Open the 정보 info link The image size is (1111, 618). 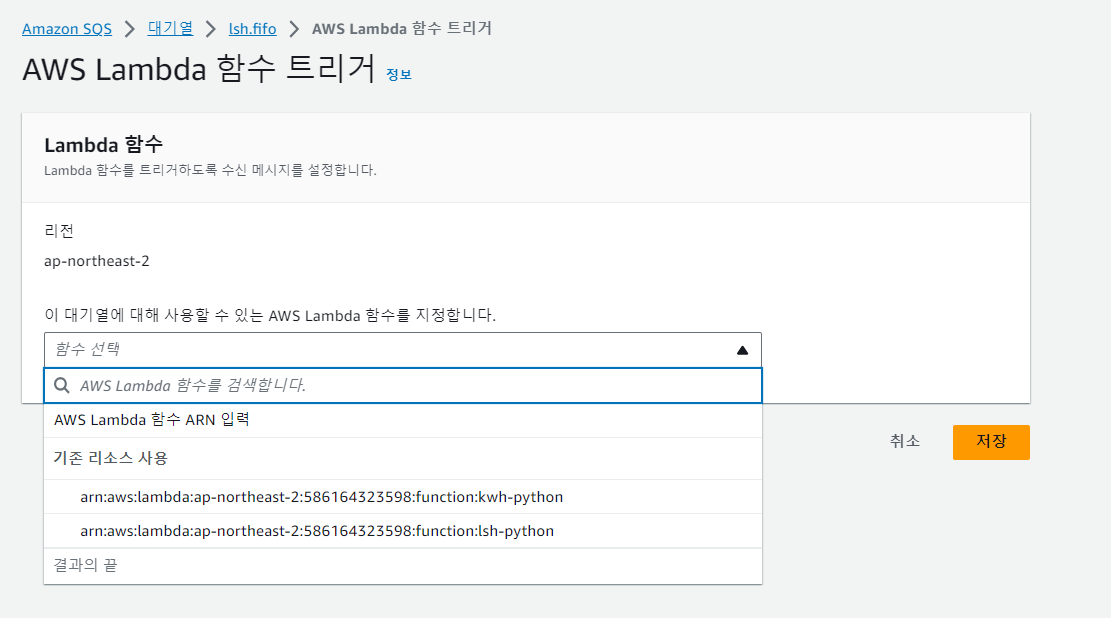point(399,74)
